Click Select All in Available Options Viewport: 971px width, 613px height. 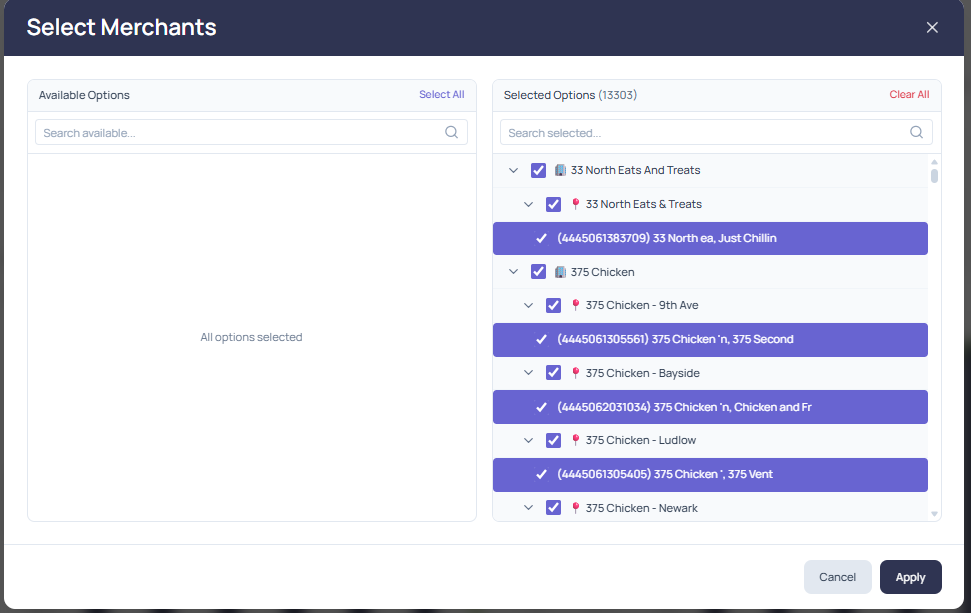pos(442,94)
